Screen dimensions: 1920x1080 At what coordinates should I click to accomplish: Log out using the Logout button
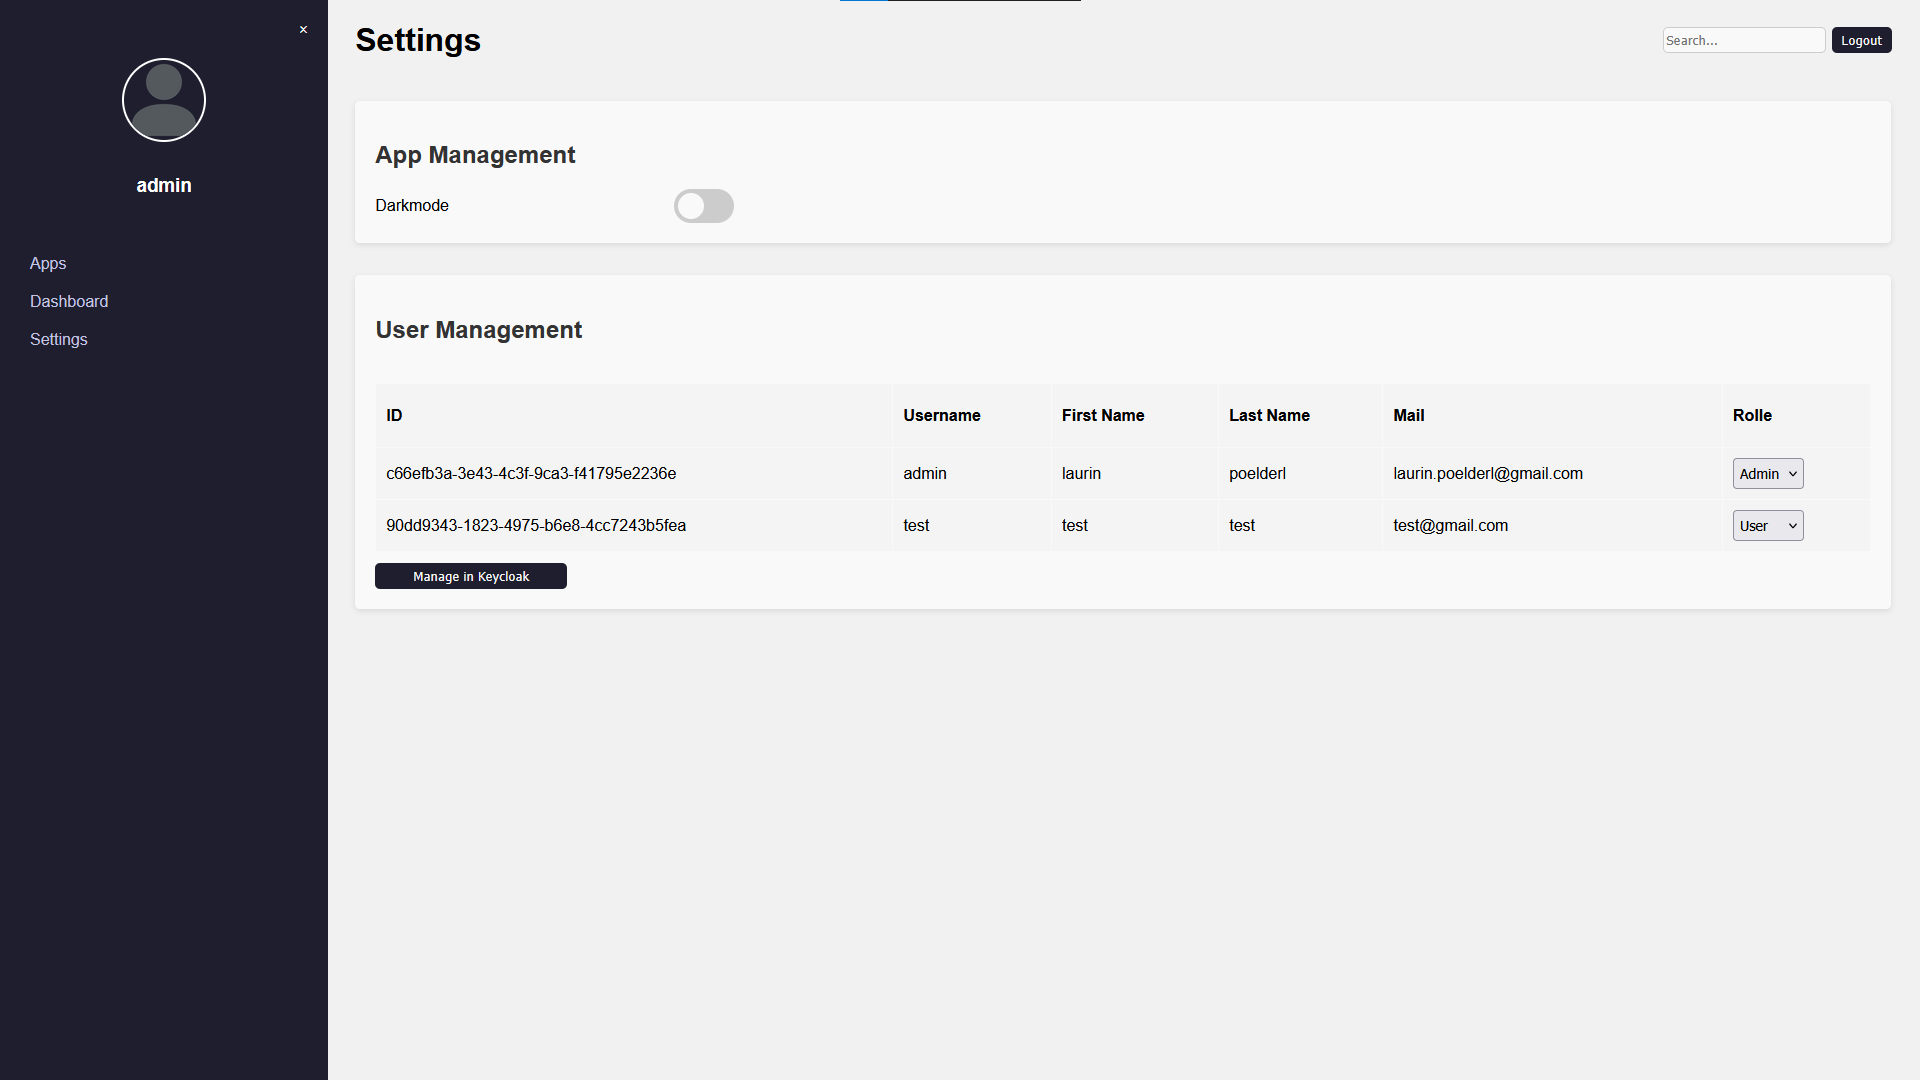click(1861, 40)
